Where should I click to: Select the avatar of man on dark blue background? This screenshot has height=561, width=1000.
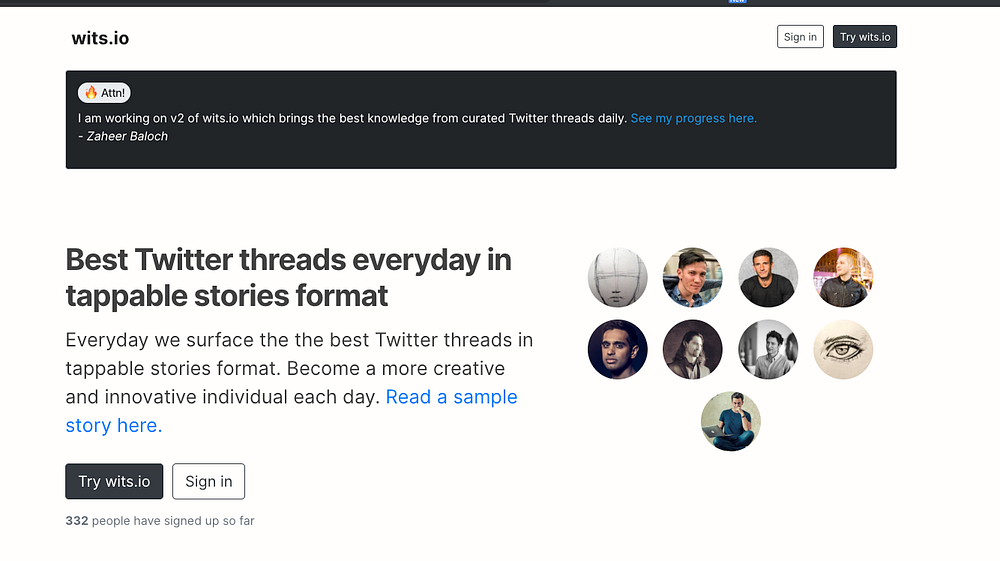point(617,349)
